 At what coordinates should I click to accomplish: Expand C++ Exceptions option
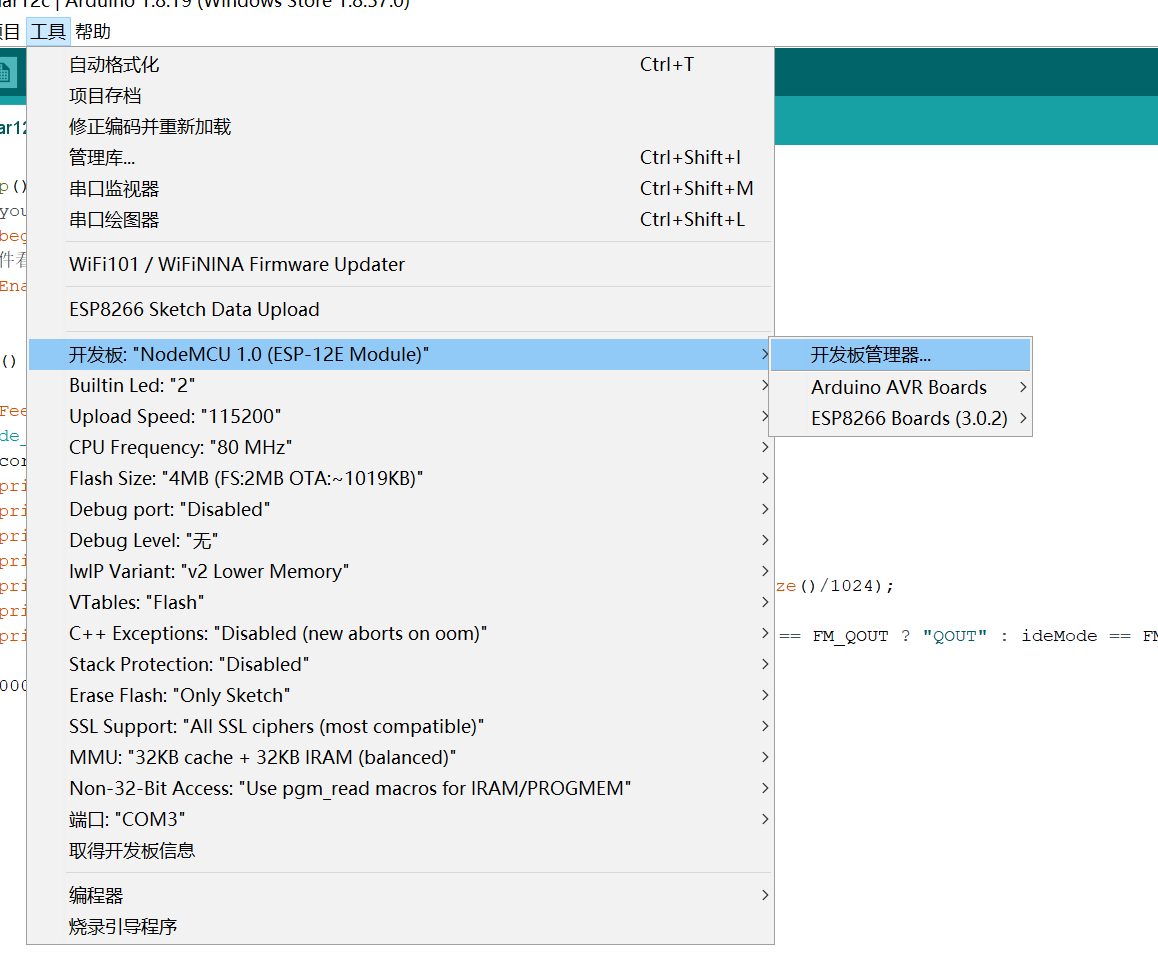tap(400, 633)
